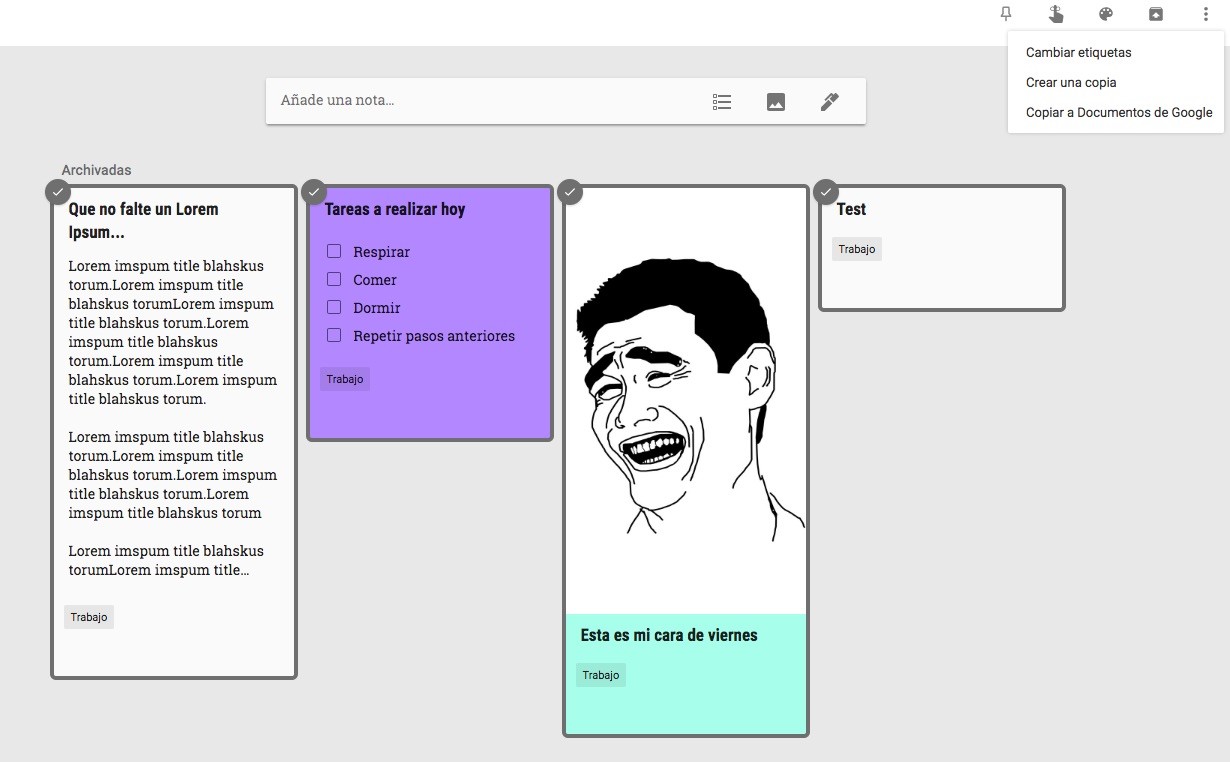Click the Dormir list item text
The height and width of the screenshot is (762, 1230).
click(377, 308)
